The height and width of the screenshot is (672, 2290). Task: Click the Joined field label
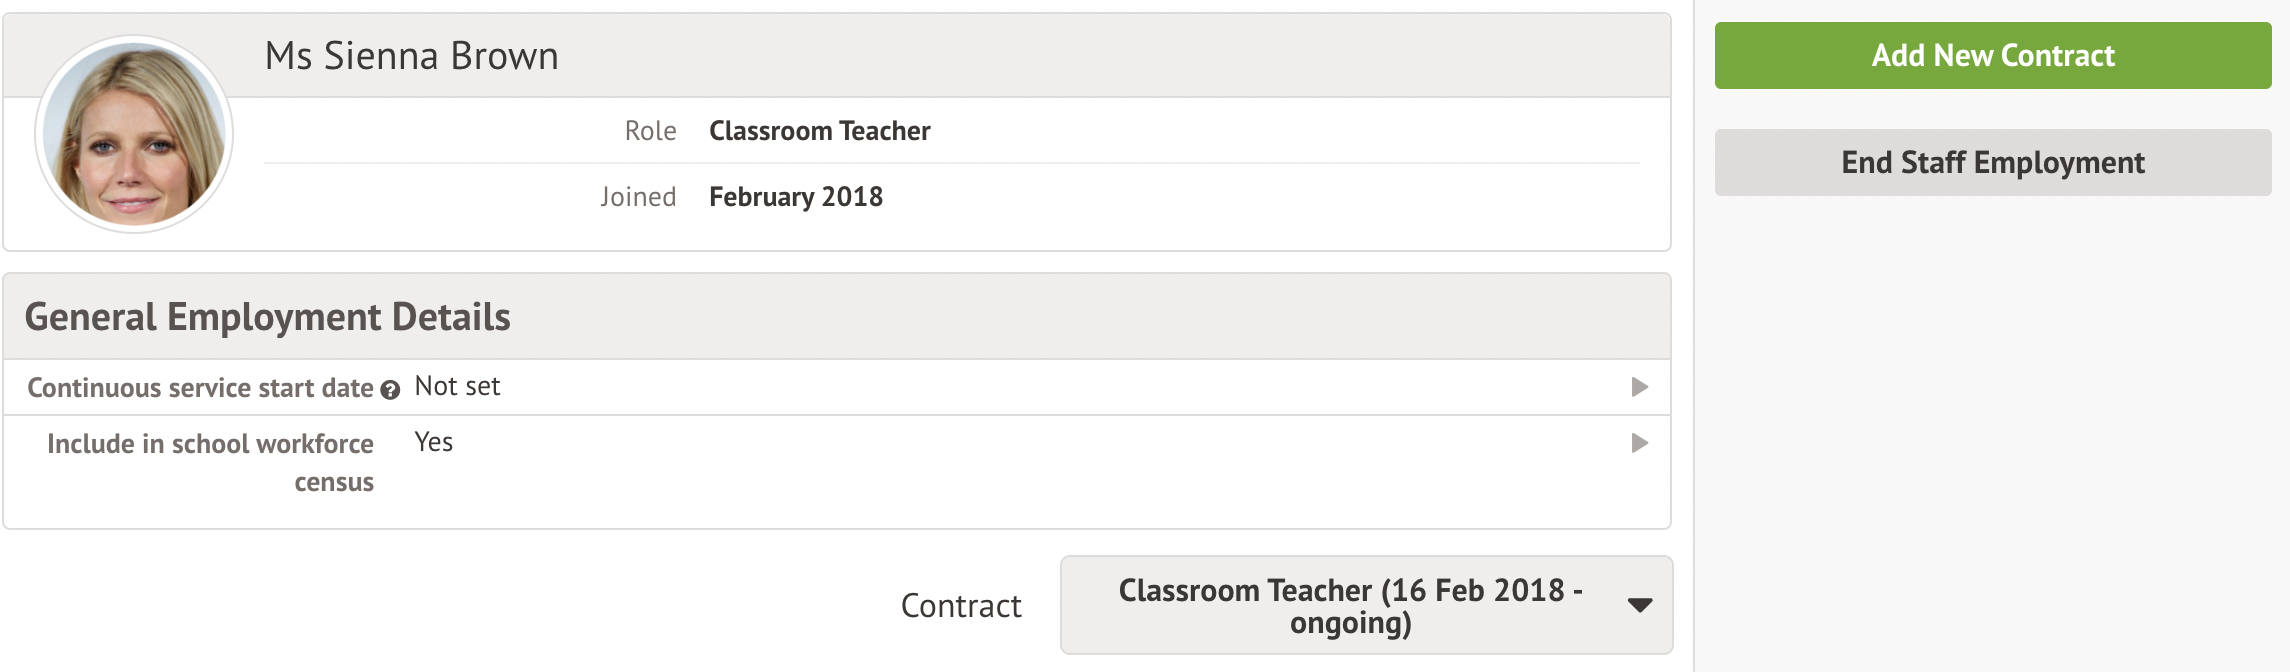click(x=638, y=197)
